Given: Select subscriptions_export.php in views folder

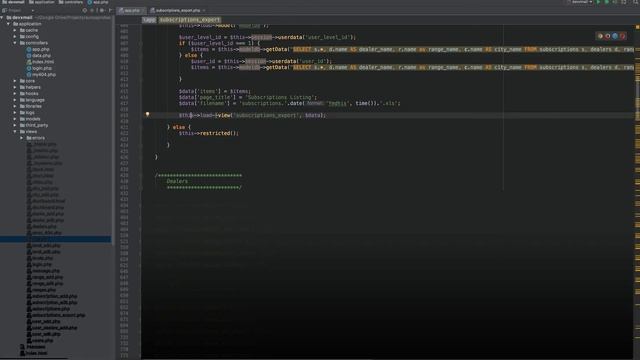Looking at the screenshot, I should pos(58,315).
